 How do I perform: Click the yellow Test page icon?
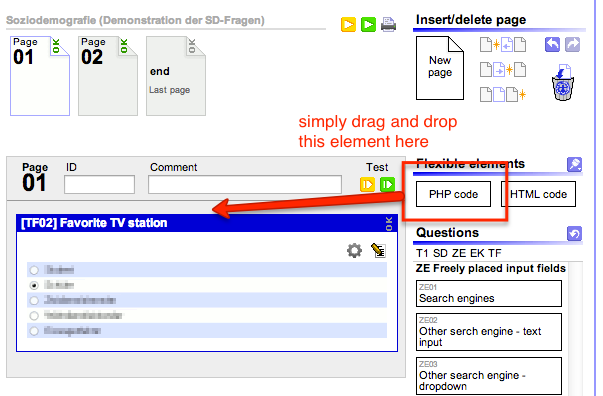pos(368,185)
